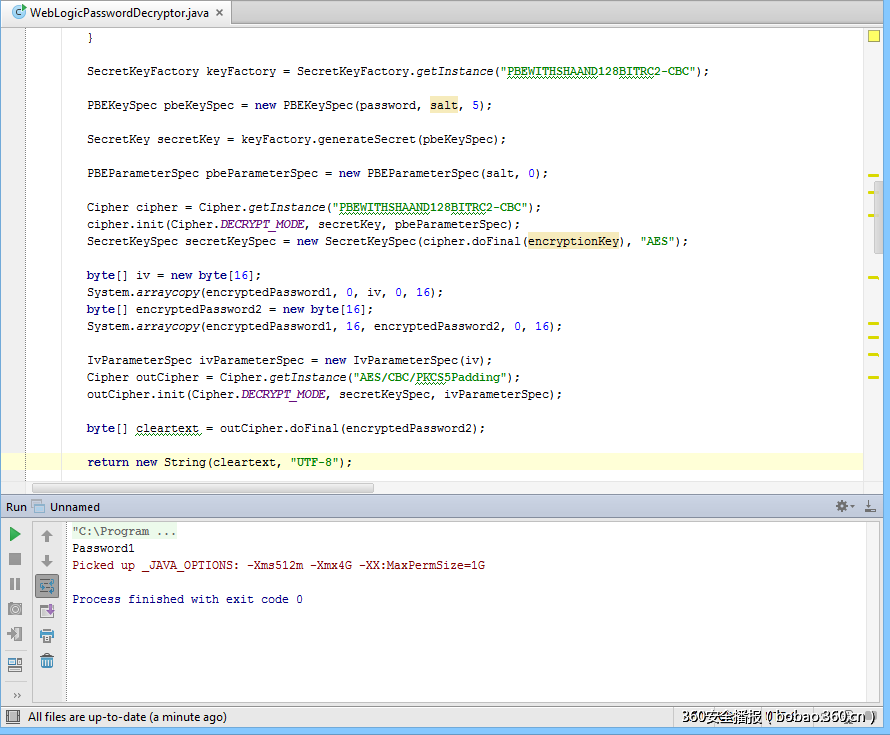The height and width of the screenshot is (735, 890).
Task: Pause the program output
Action: [x=15, y=584]
